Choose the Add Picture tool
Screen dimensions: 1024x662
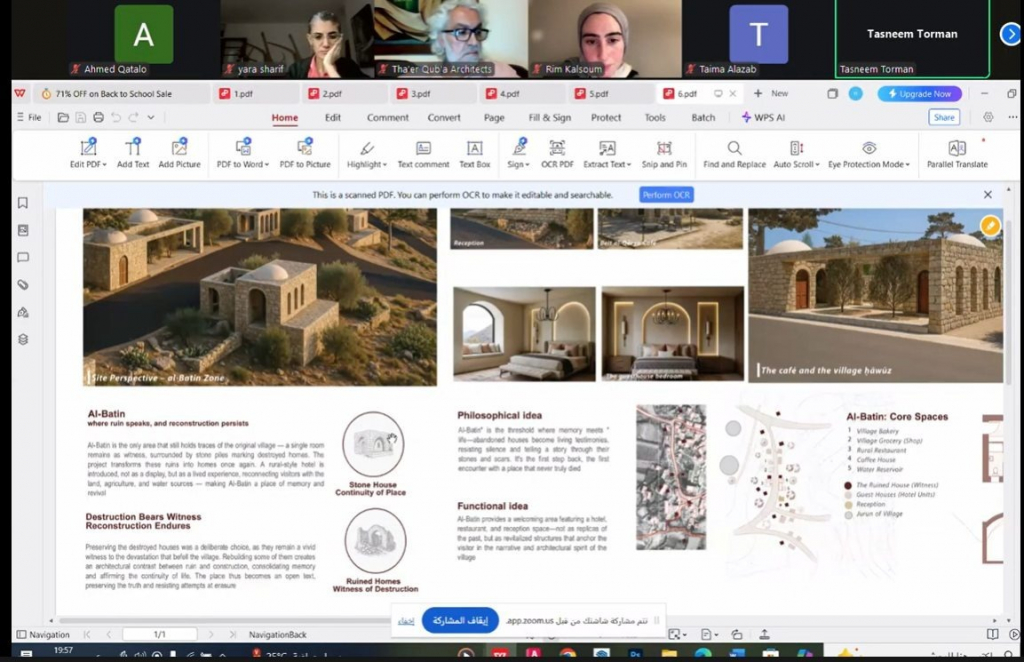pos(179,154)
